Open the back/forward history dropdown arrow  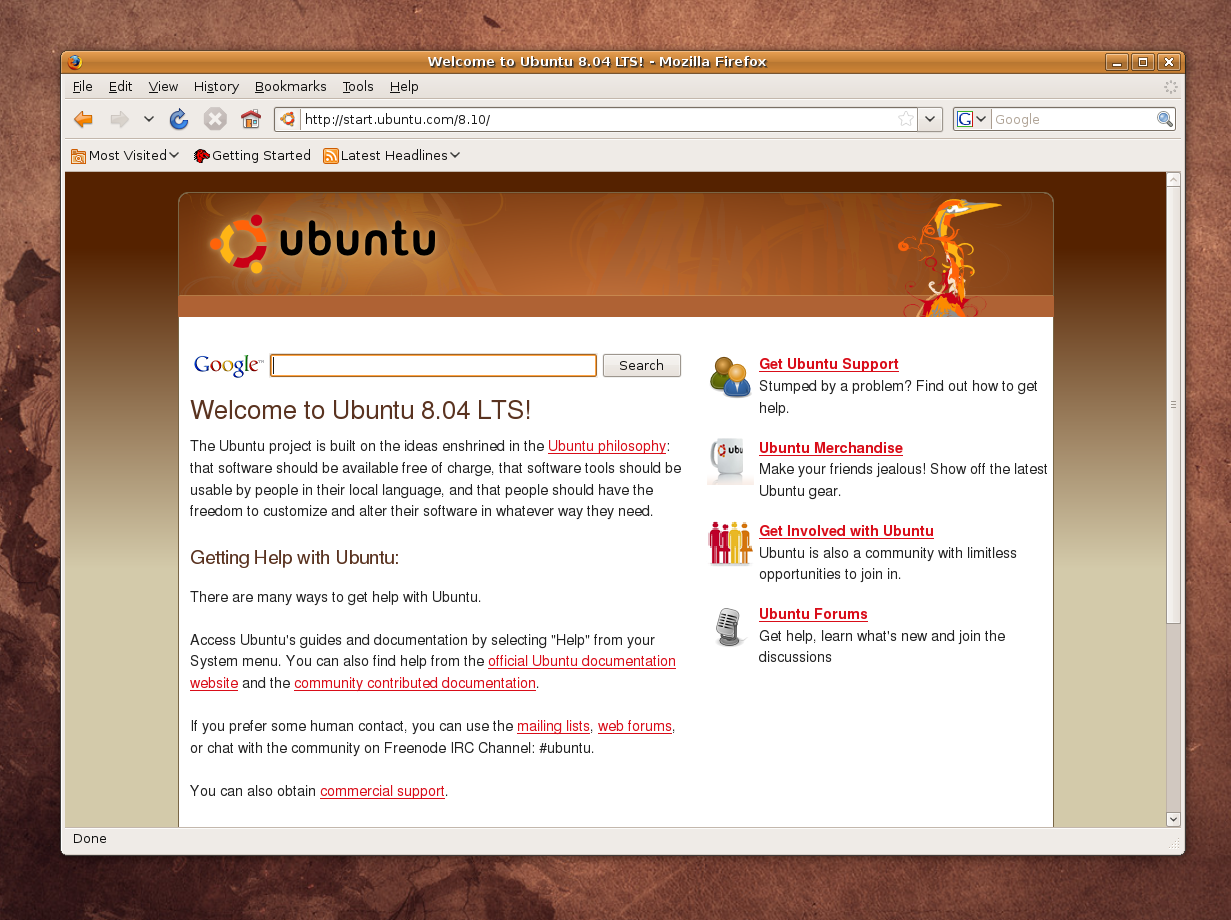pyautogui.click(x=149, y=120)
